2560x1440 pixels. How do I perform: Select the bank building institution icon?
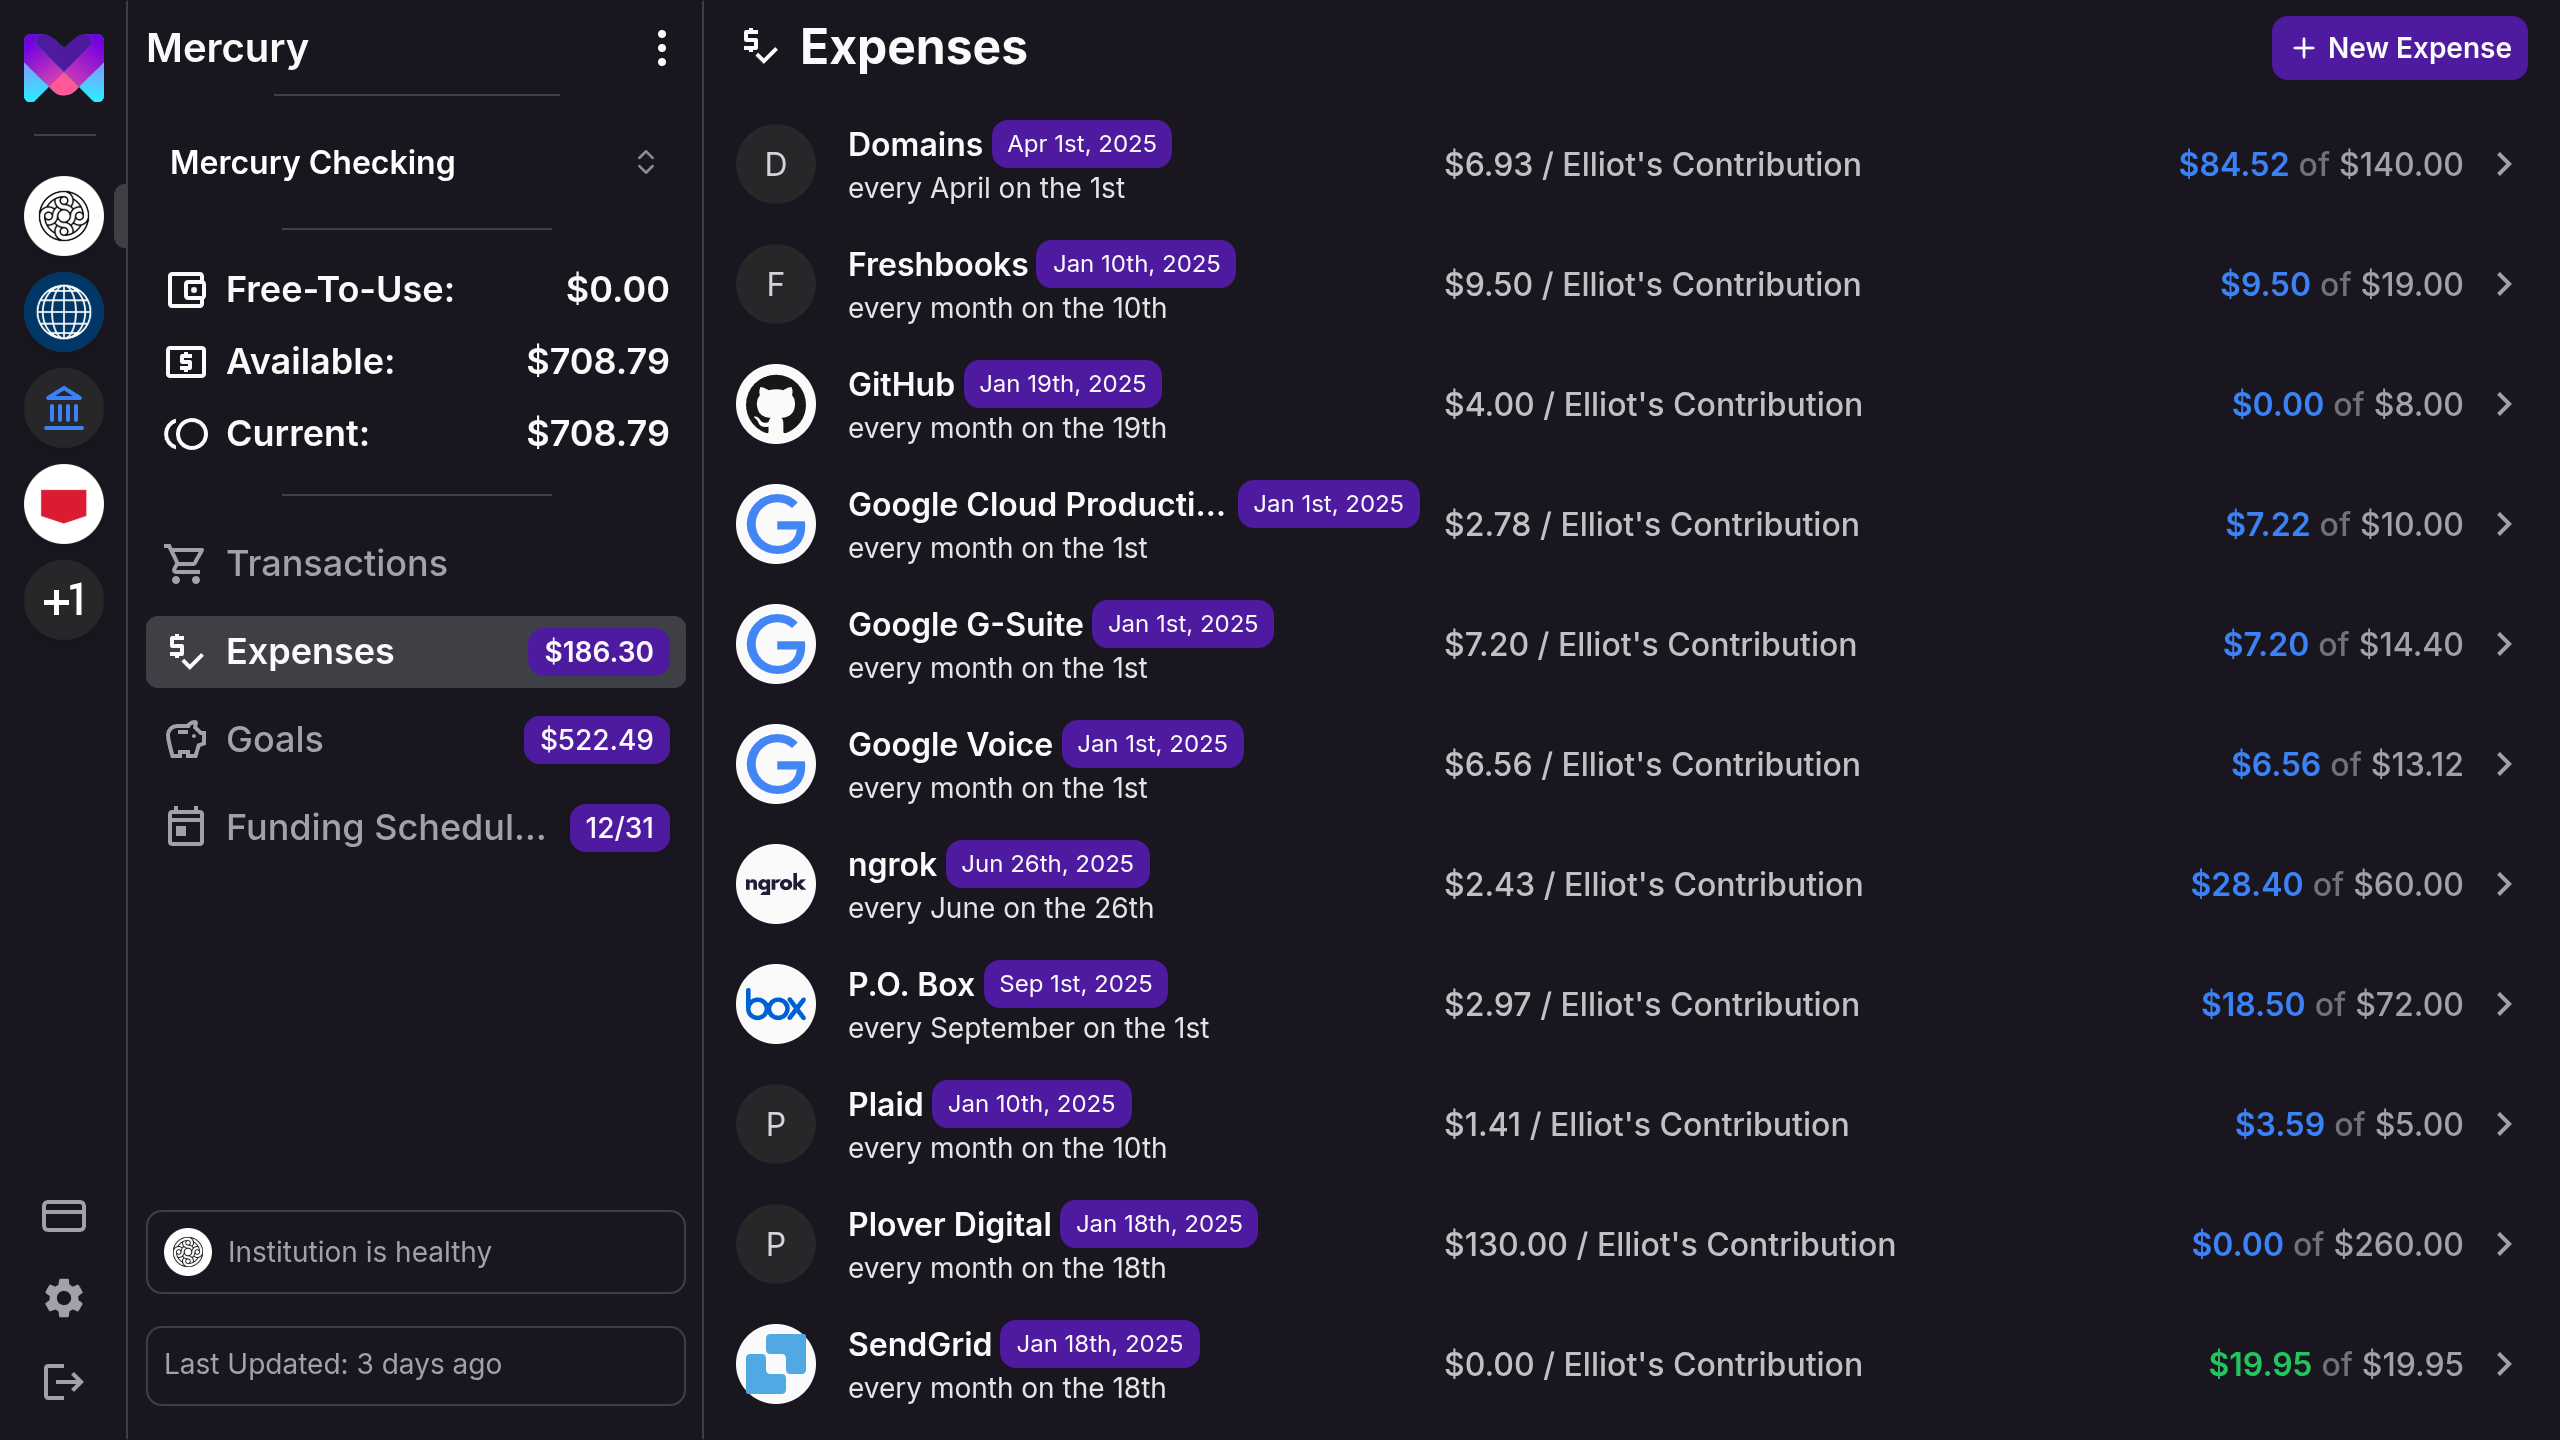pyautogui.click(x=64, y=408)
